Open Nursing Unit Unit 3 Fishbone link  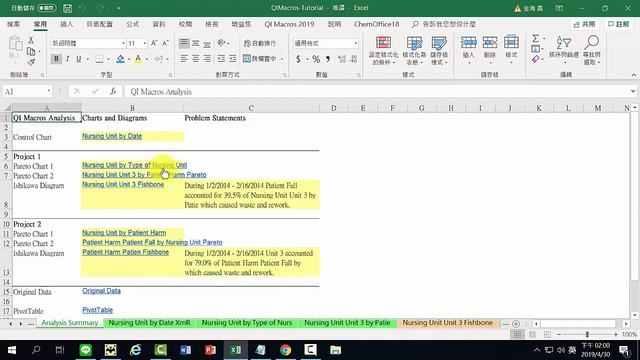point(123,184)
